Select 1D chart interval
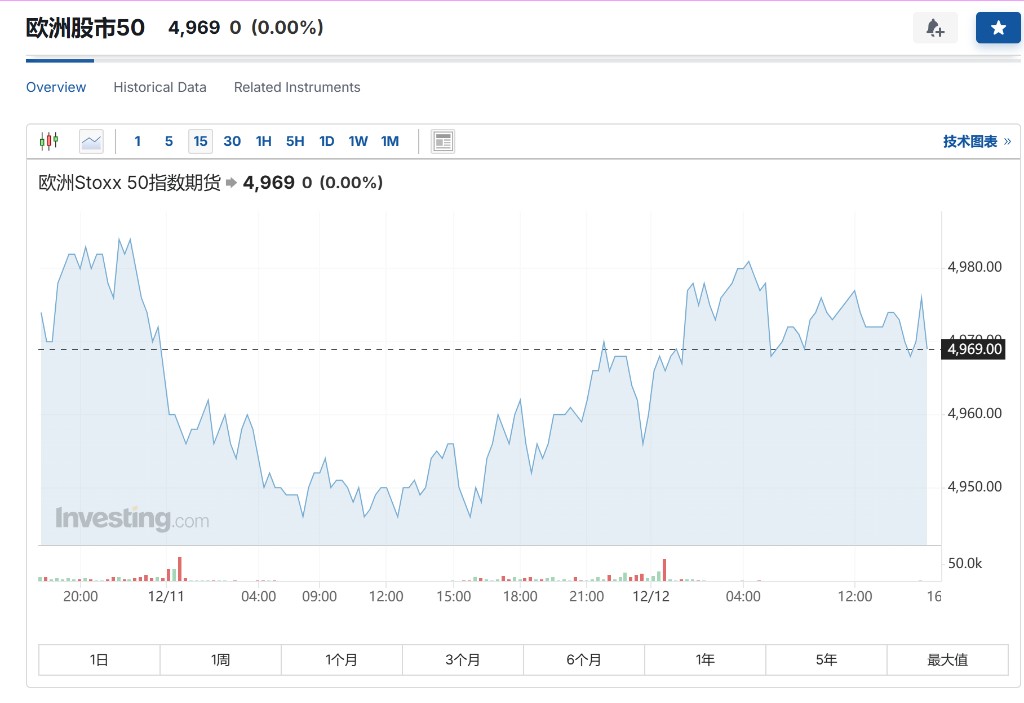This screenshot has width=1024, height=703. (x=326, y=141)
